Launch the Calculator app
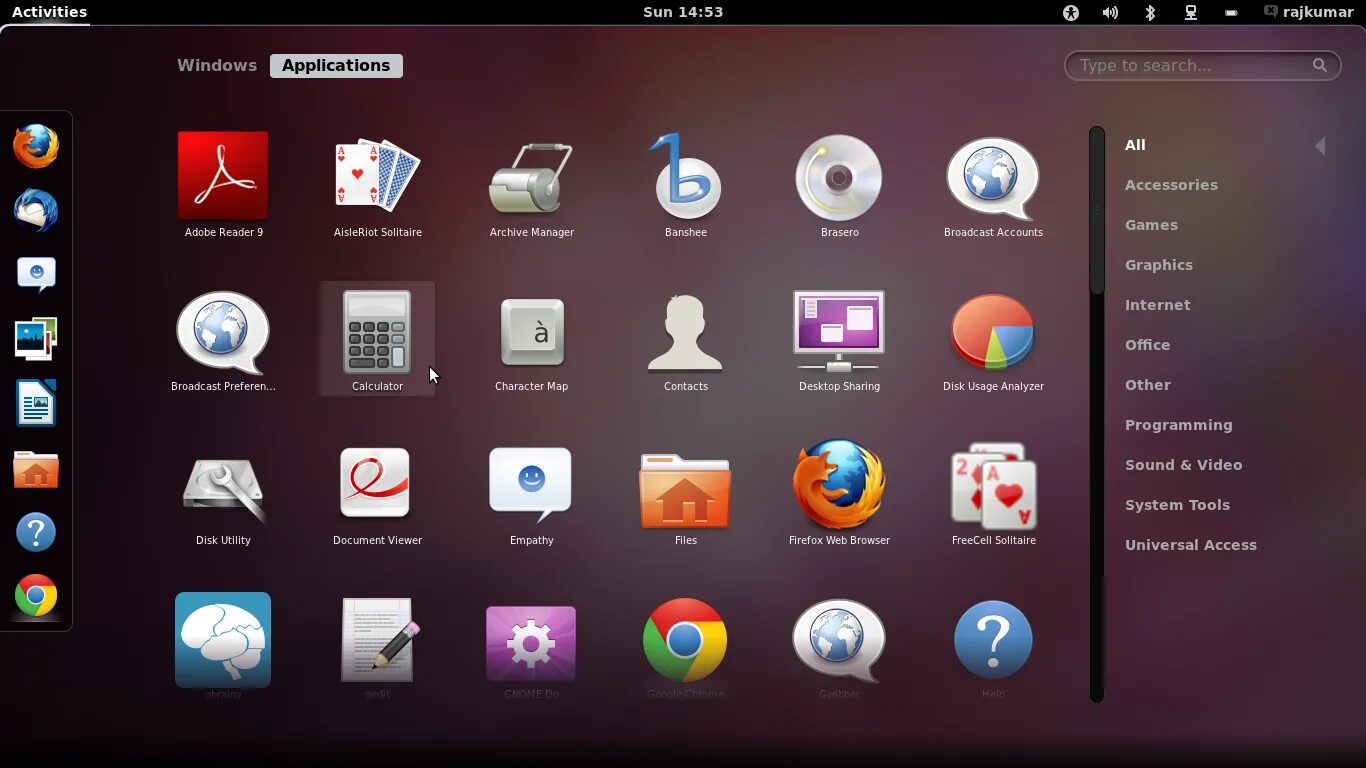Screen dimensions: 1366x768 click(377, 340)
